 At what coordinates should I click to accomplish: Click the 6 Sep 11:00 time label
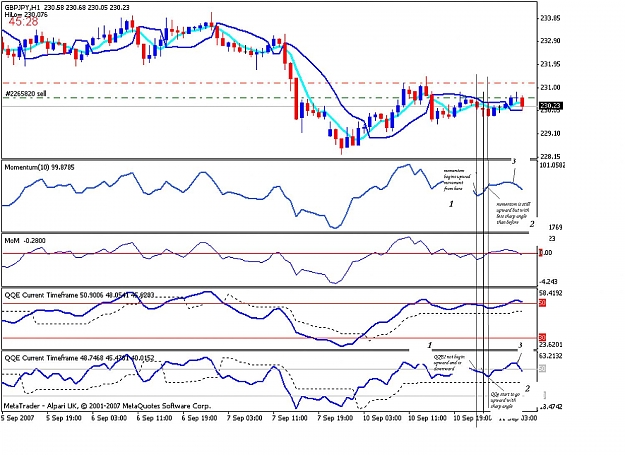click(x=155, y=418)
